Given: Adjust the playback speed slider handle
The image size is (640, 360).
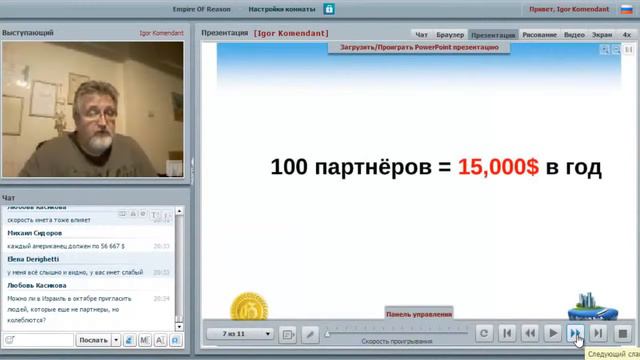Looking at the screenshot, I should coord(327,334).
